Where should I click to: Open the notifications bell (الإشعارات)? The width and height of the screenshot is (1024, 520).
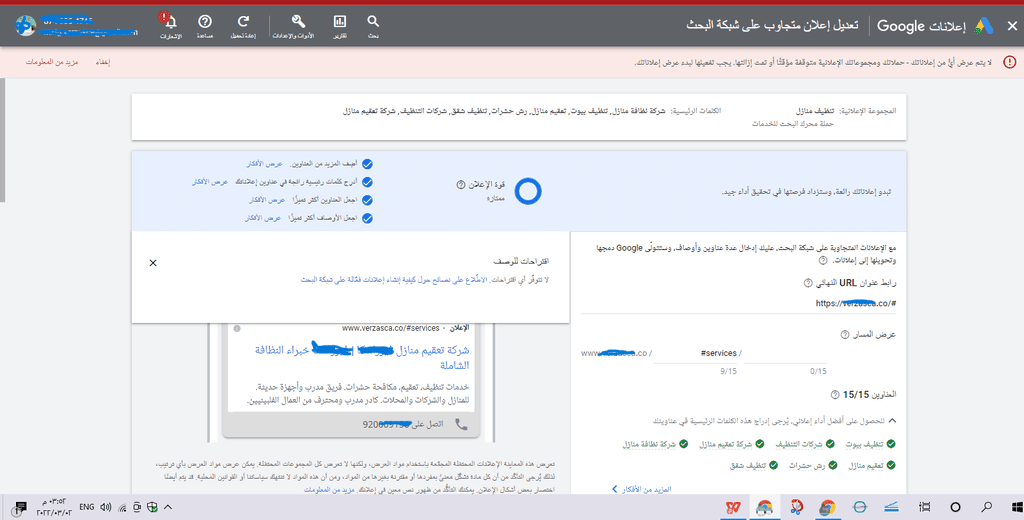pyautogui.click(x=170, y=21)
